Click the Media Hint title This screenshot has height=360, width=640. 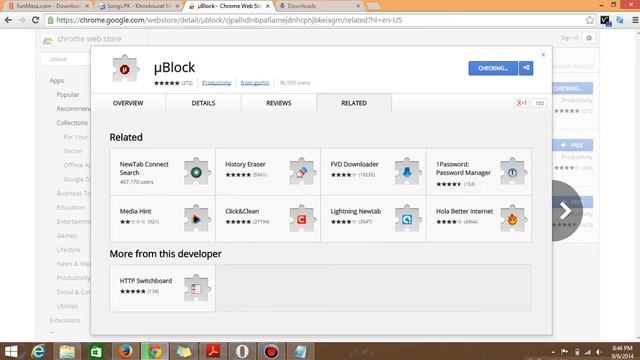[136, 211]
